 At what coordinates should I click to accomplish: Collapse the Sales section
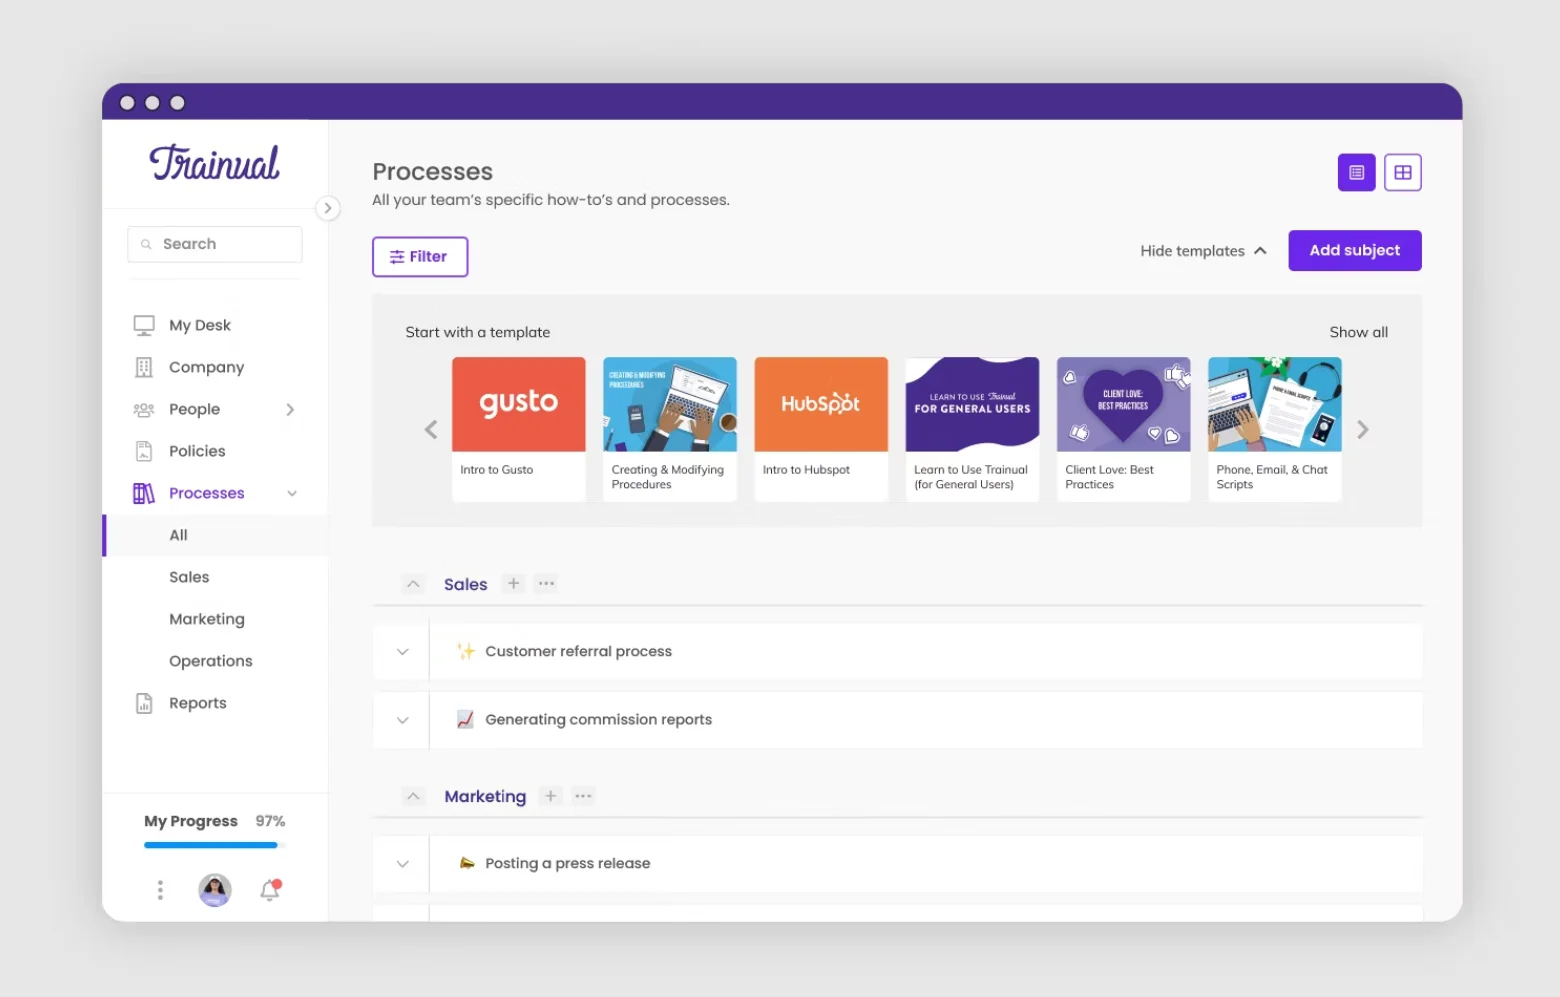[x=413, y=584]
